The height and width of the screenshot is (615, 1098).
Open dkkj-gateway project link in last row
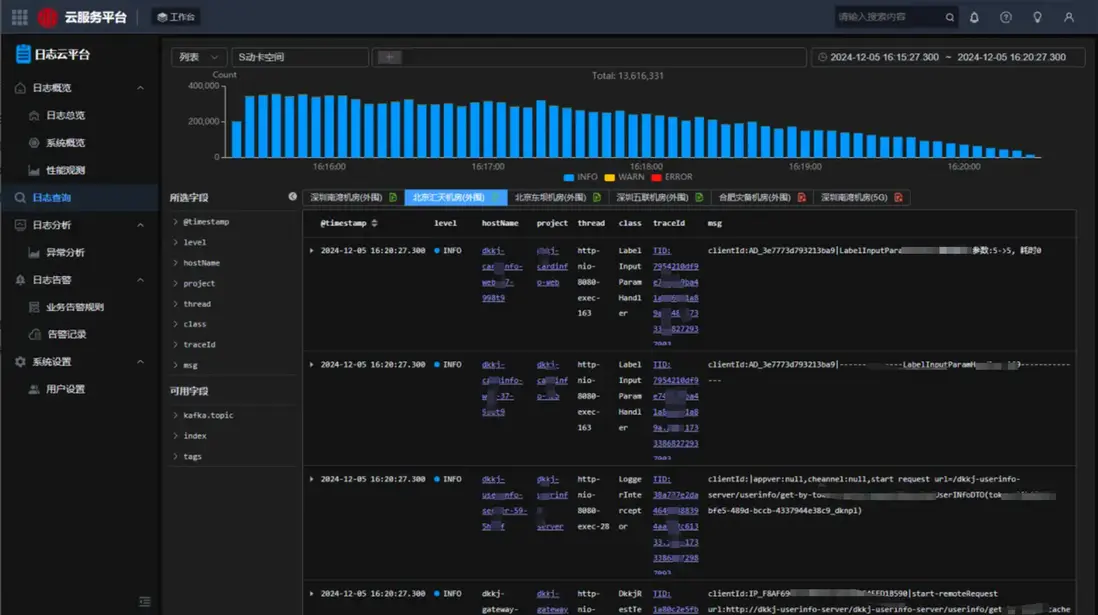tap(552, 602)
